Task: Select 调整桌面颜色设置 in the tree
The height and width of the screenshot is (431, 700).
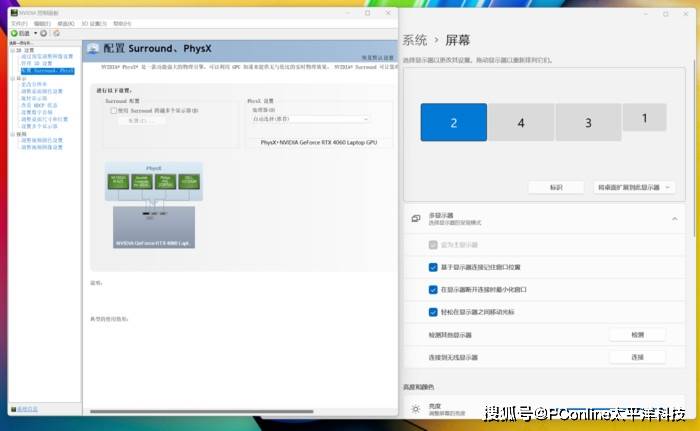Action: [x=42, y=91]
